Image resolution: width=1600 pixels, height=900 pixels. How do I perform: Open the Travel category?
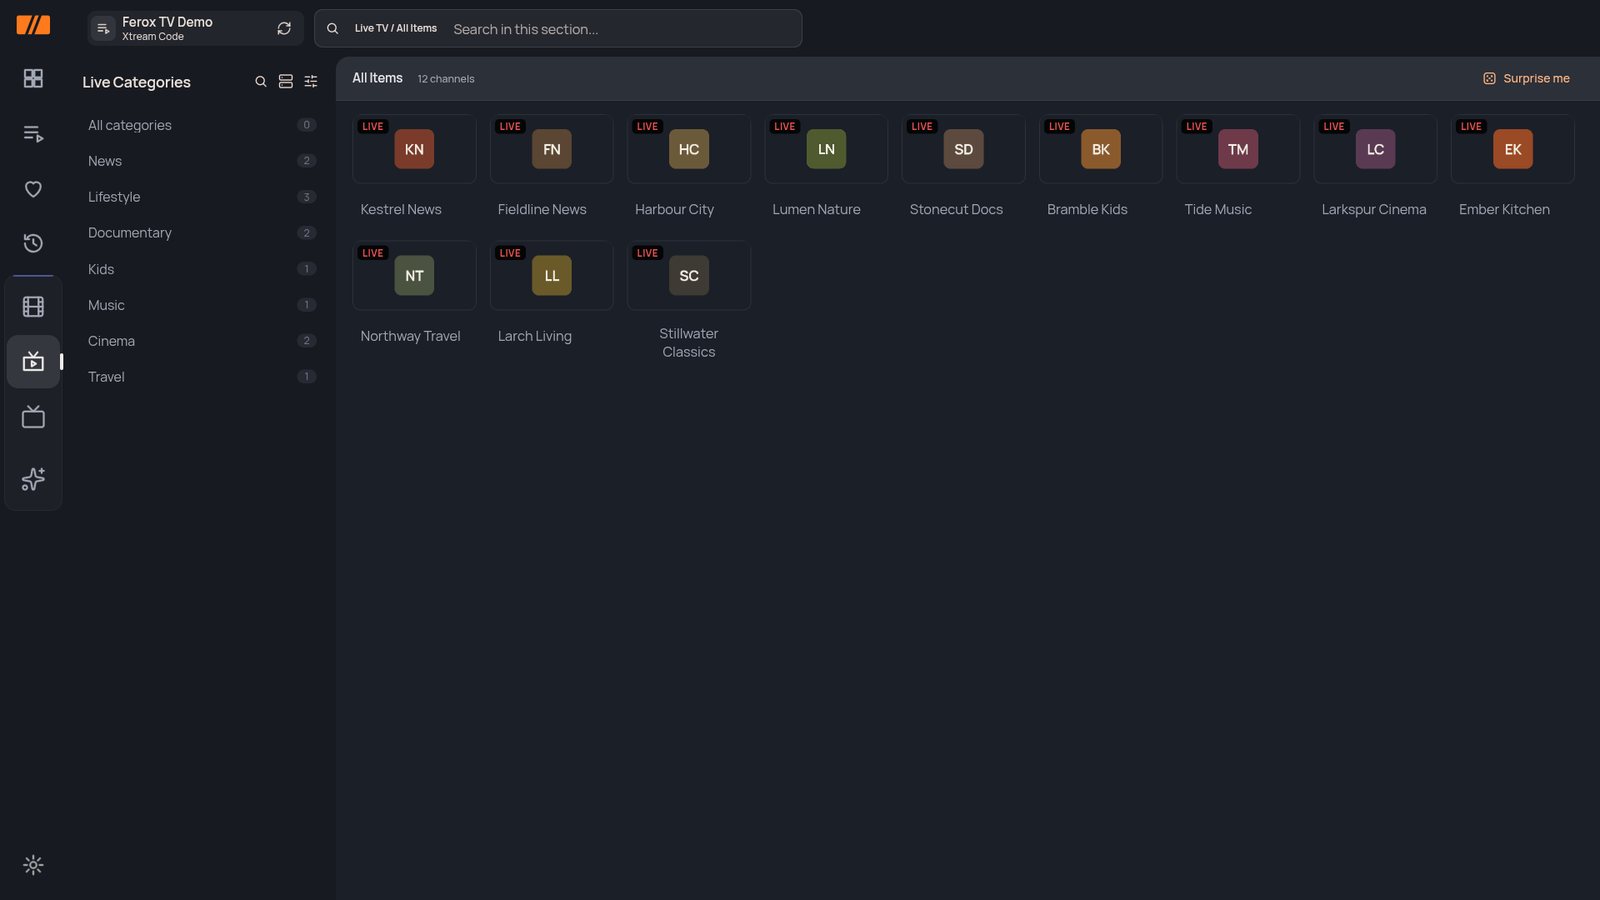(202, 377)
